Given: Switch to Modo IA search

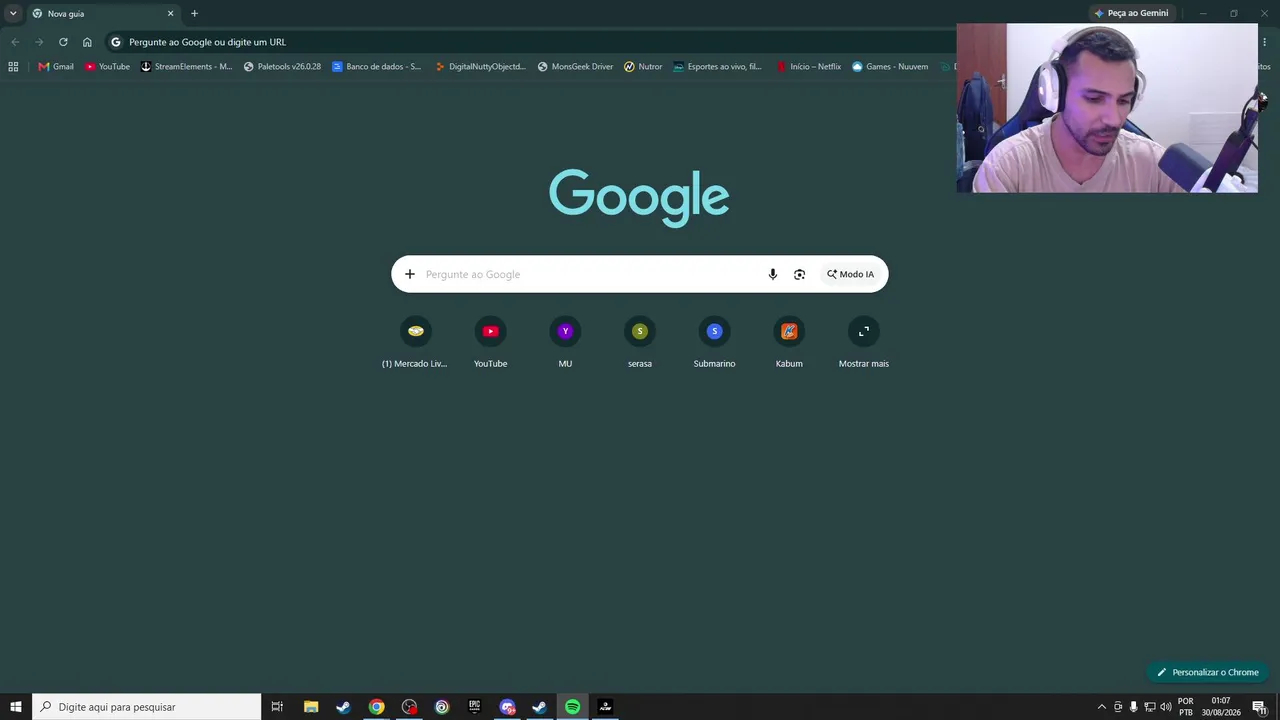Looking at the screenshot, I should tap(850, 274).
